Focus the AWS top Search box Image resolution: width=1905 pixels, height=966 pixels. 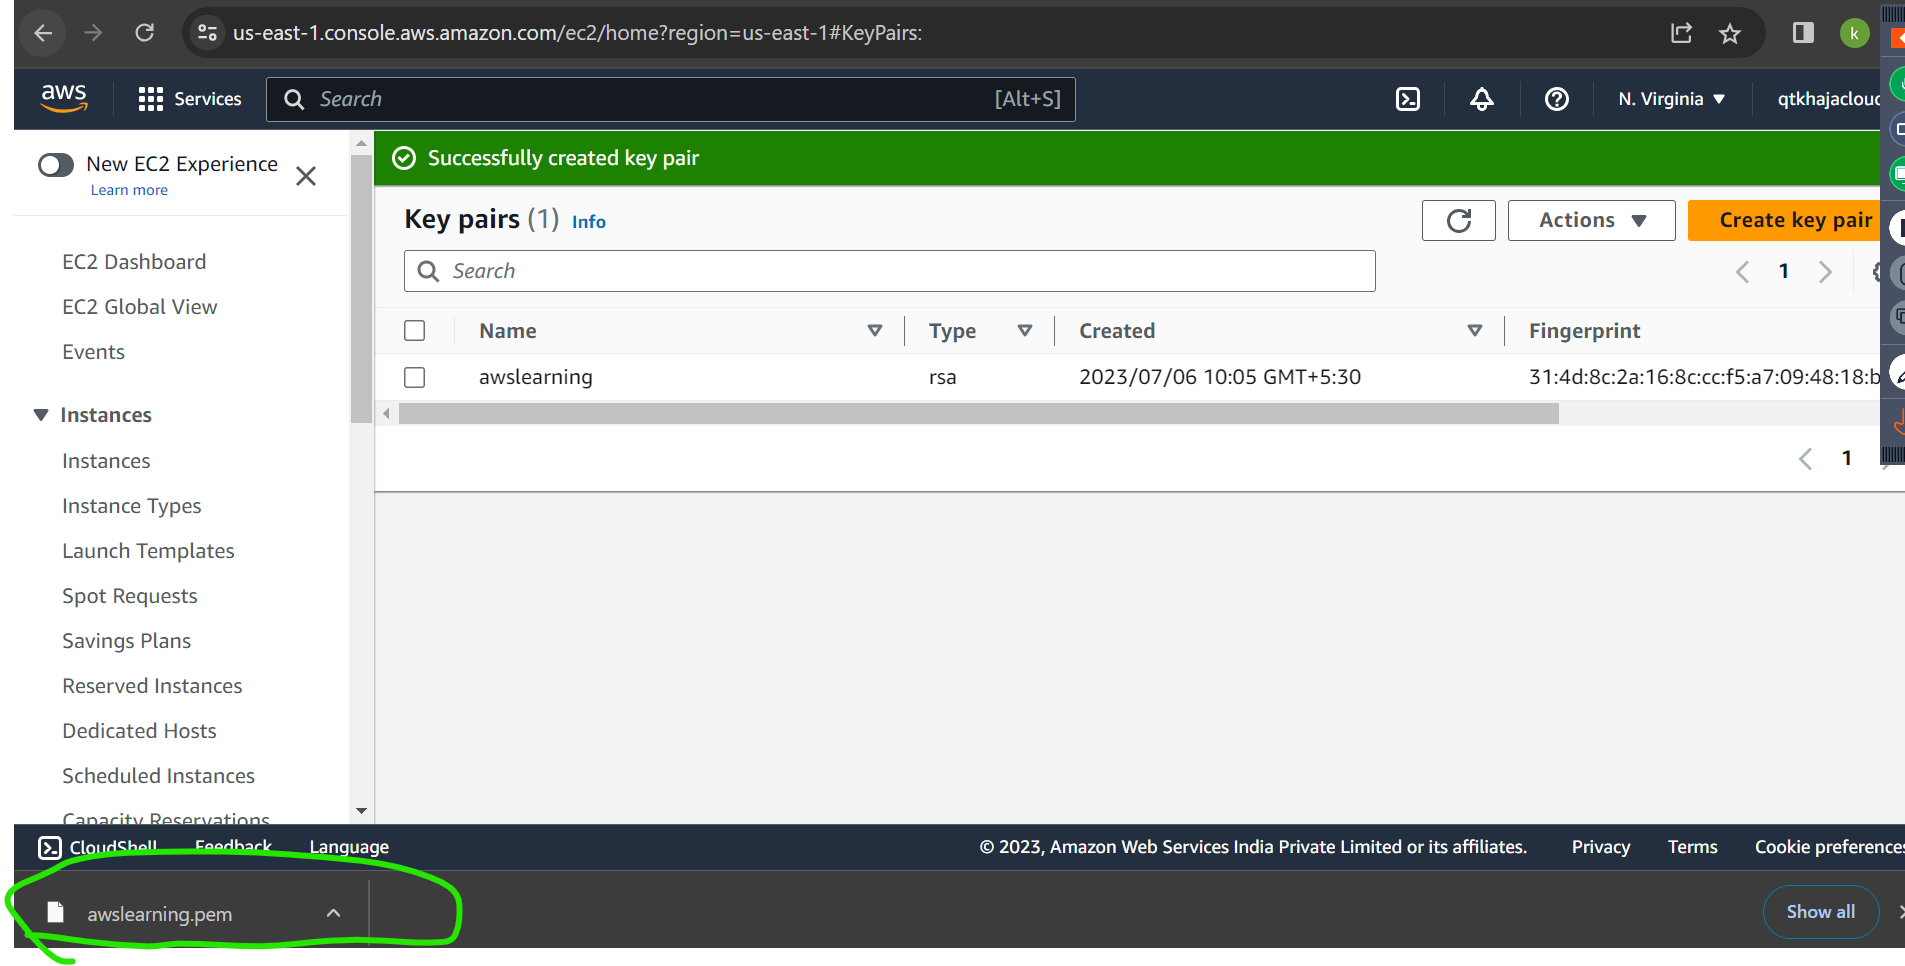(x=671, y=99)
